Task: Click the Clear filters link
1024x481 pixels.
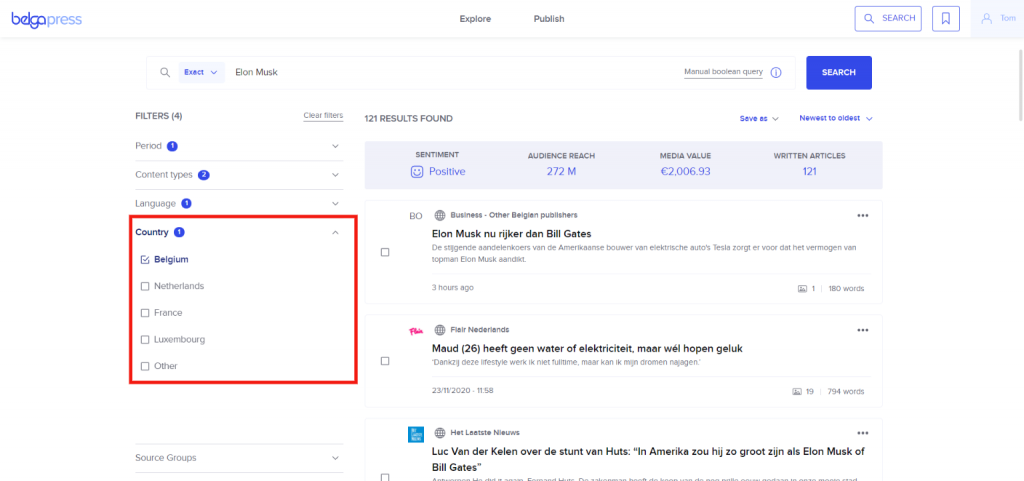Action: [x=323, y=116]
